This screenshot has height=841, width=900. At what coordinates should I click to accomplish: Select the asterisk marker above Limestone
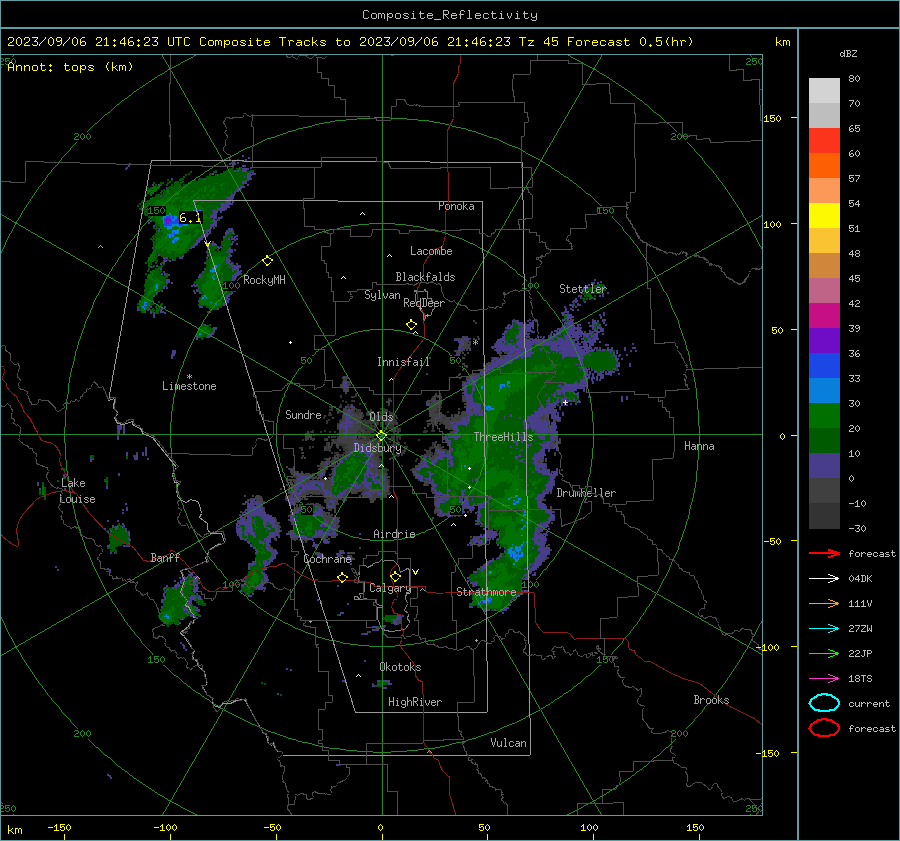click(x=189, y=377)
